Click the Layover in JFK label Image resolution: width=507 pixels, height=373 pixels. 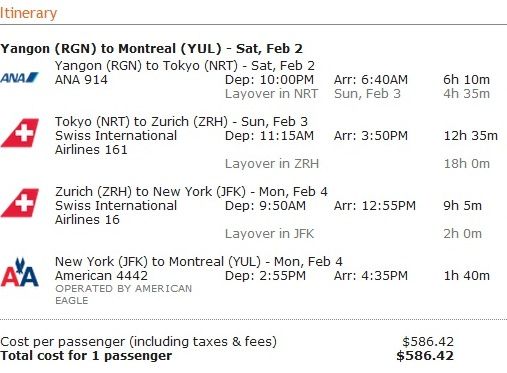269,234
